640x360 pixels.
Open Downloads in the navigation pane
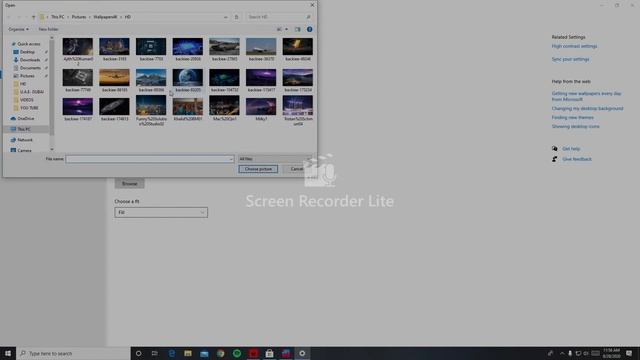pos(30,60)
